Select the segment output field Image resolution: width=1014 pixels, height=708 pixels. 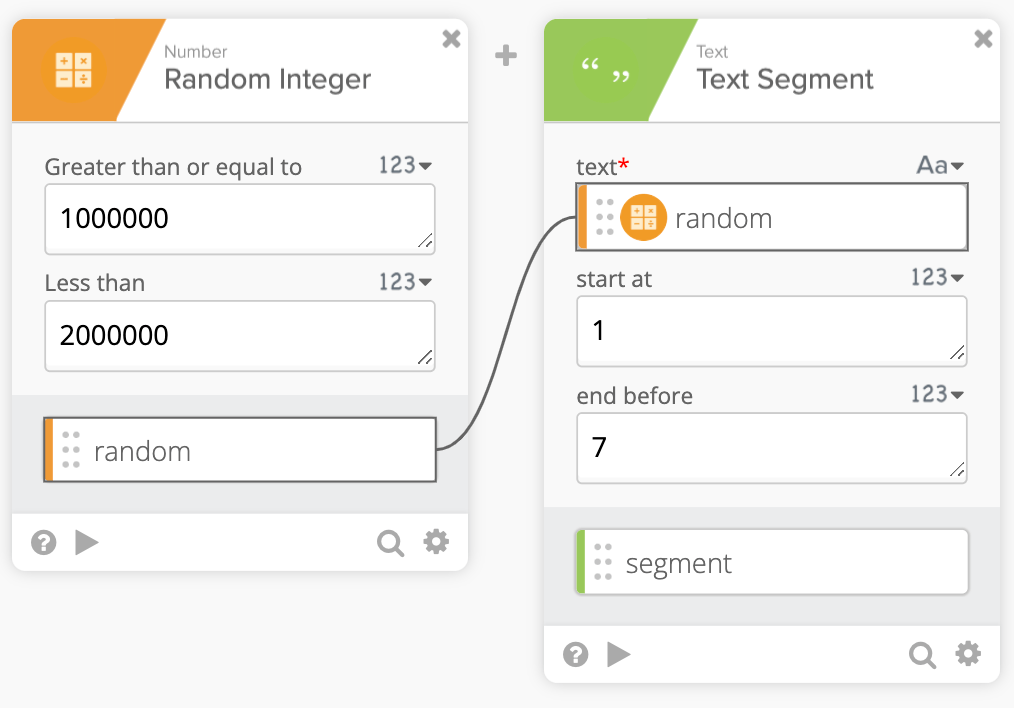[x=772, y=563]
